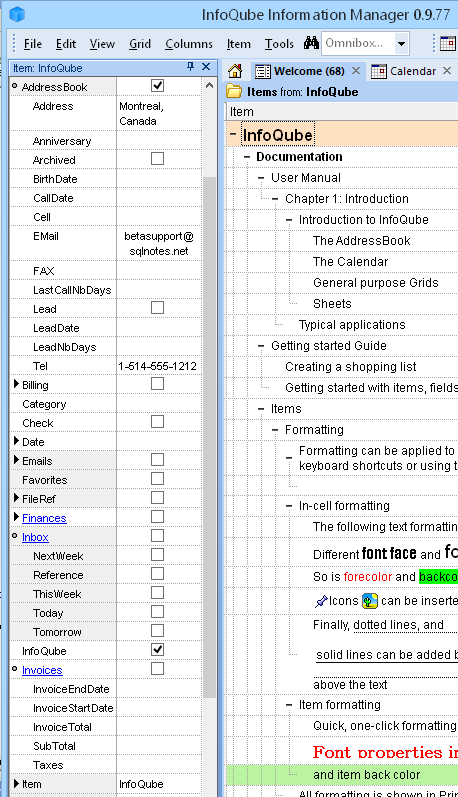This screenshot has height=797, width=458.
Task: Toggle the Inbox checkbox
Action: [158, 536]
